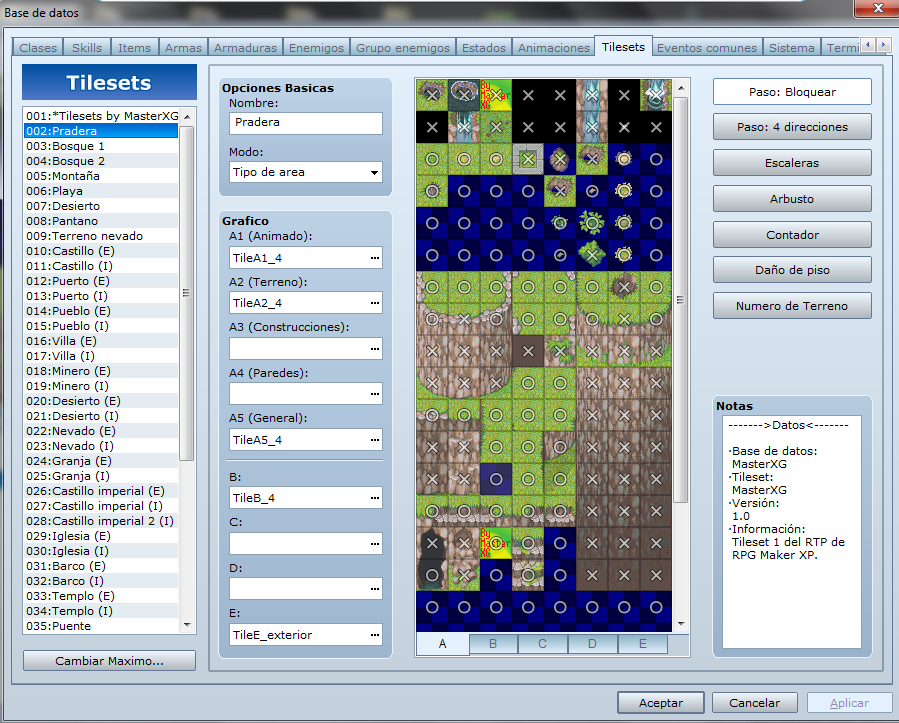Click the Cancelar button
899x723 pixels.
tap(755, 702)
